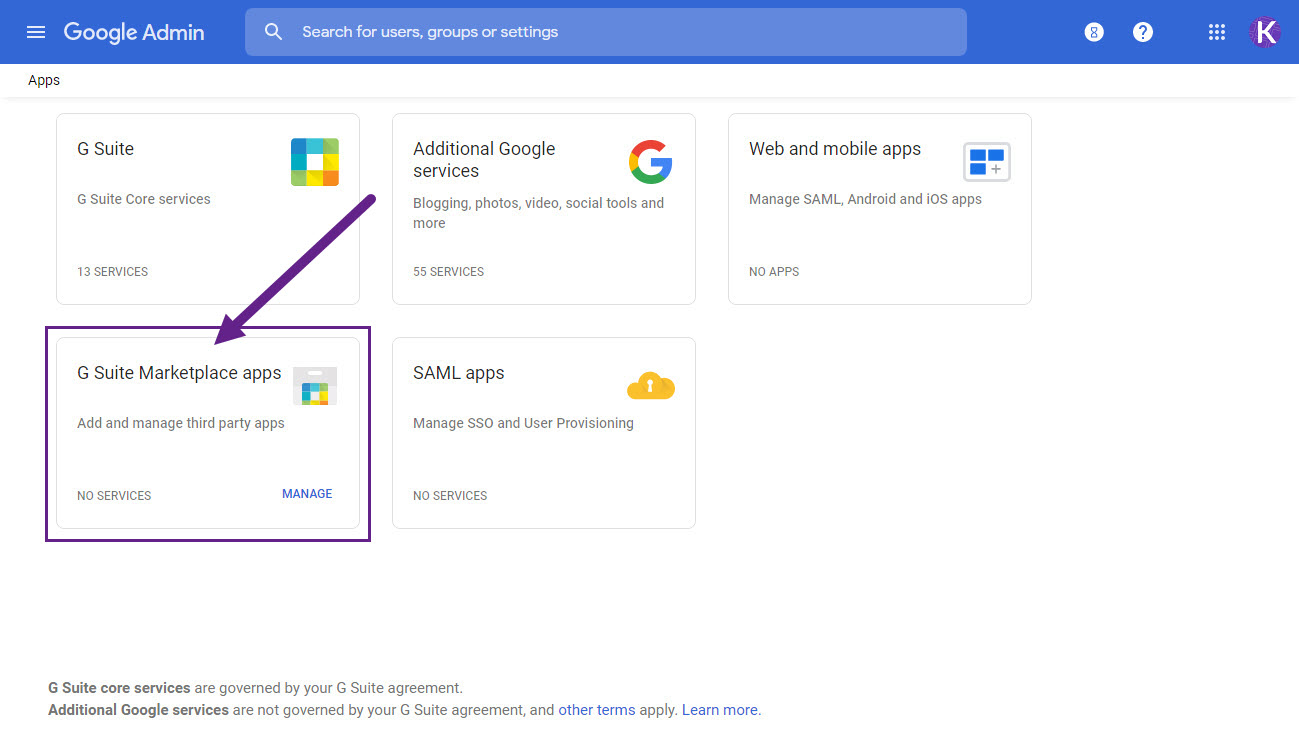Open the Google apps grid launcher
This screenshot has height=747, width=1299.
1216,32
